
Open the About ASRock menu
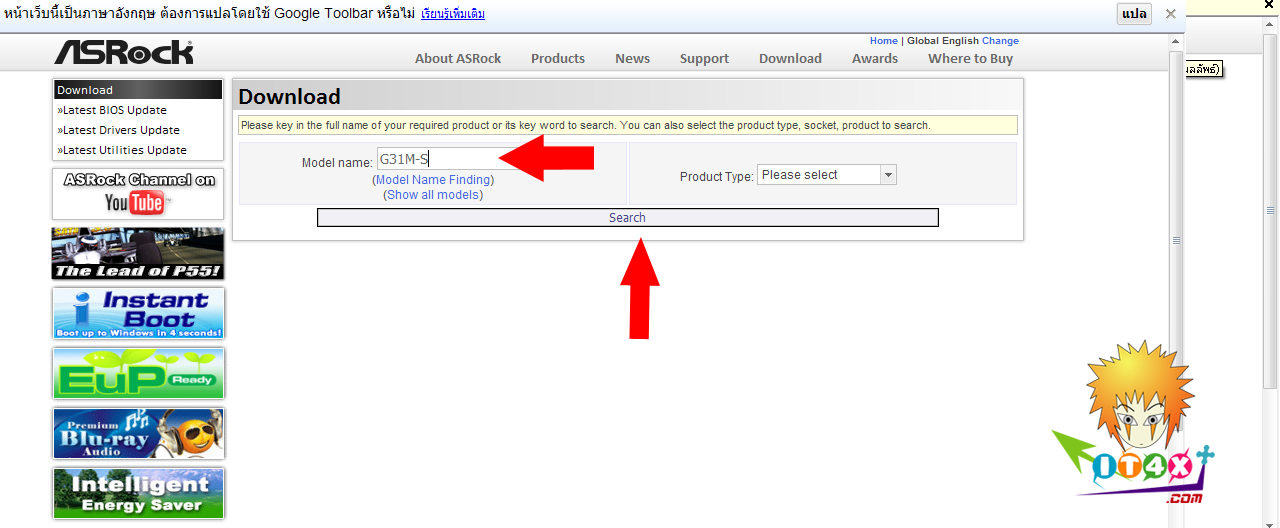coord(458,58)
